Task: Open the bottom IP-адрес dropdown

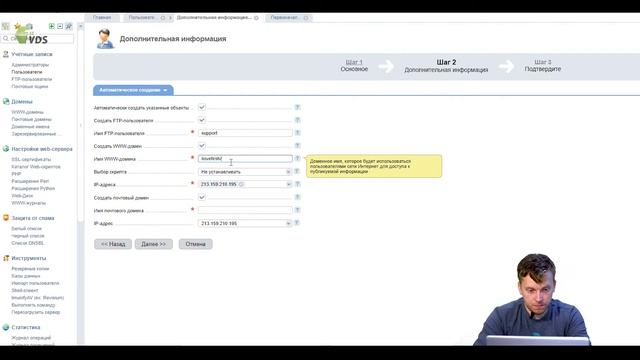Action: coord(245,223)
